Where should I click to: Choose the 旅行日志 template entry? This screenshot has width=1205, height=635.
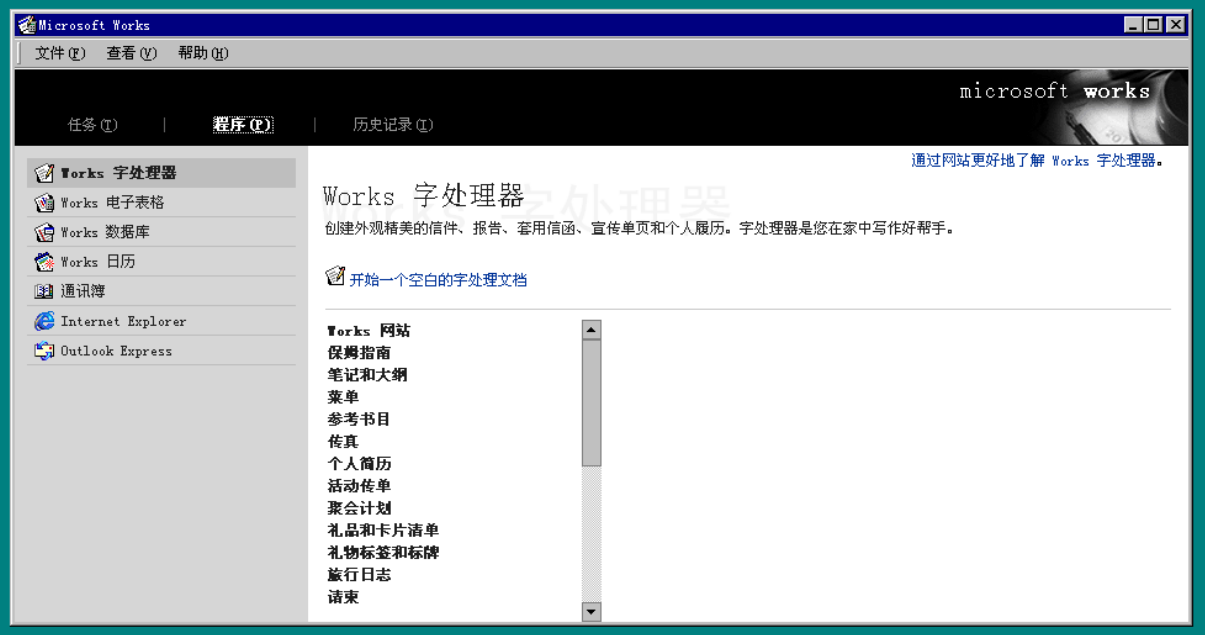(x=359, y=575)
